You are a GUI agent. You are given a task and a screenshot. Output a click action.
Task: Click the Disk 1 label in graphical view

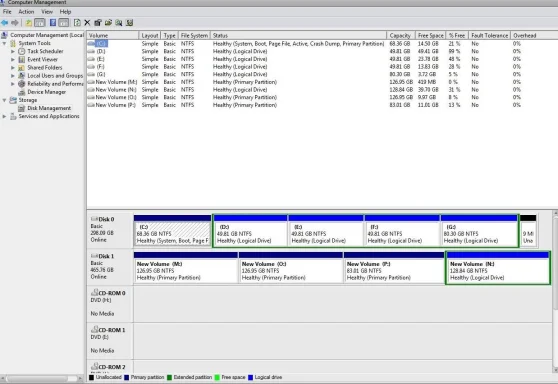pyautogui.click(x=106, y=256)
